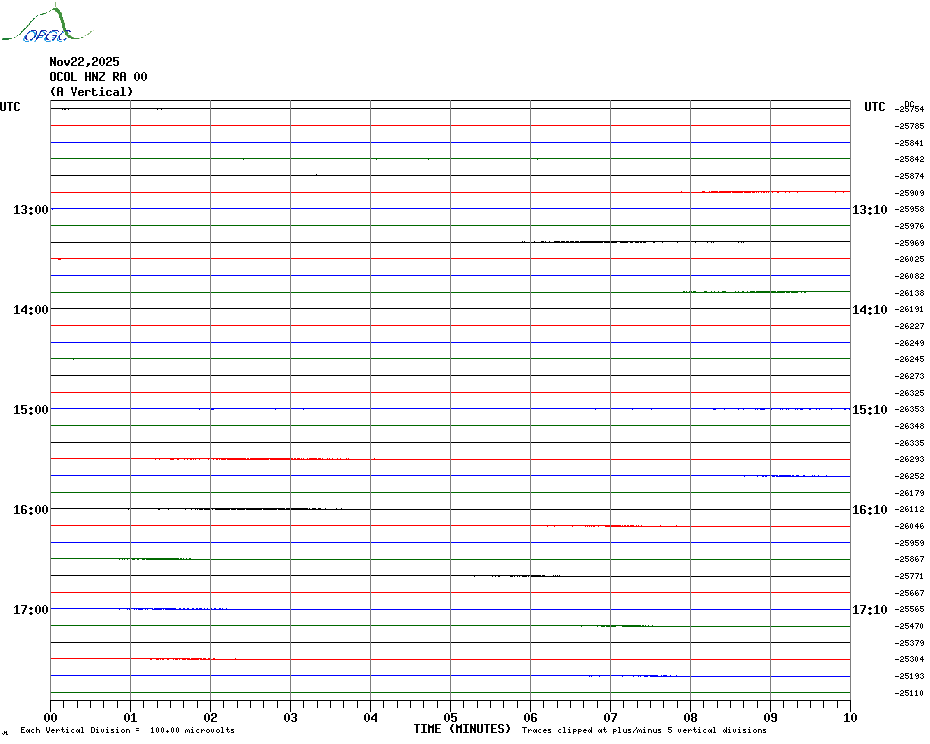The width and height of the screenshot is (930, 744).
Task: Click the Each Vertical Division scale note
Action: 127,731
